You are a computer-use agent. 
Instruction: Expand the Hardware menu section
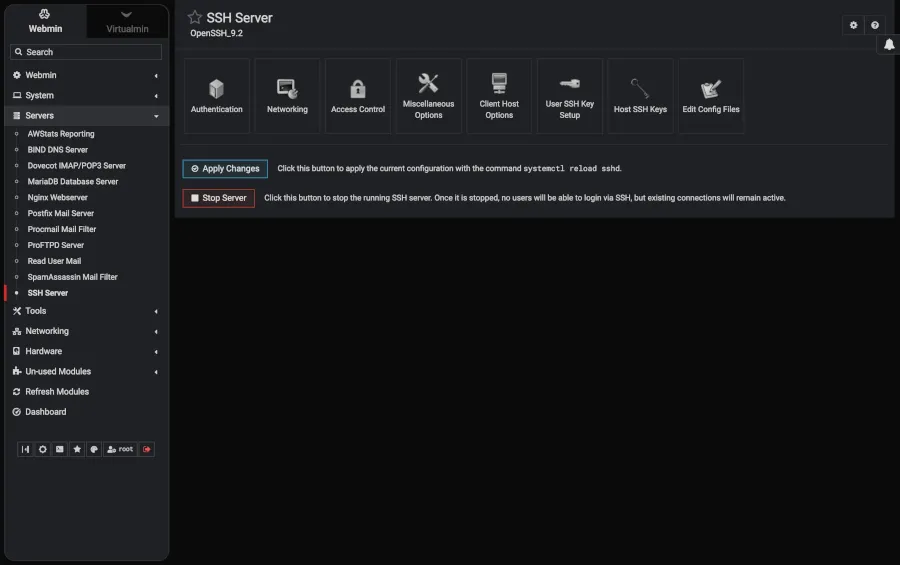85,351
